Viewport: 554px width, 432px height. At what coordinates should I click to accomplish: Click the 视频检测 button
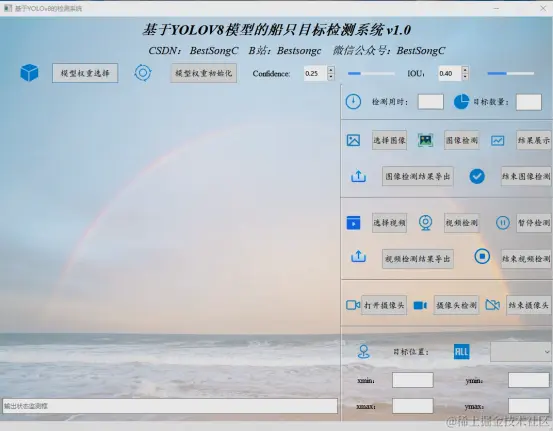coord(462,223)
